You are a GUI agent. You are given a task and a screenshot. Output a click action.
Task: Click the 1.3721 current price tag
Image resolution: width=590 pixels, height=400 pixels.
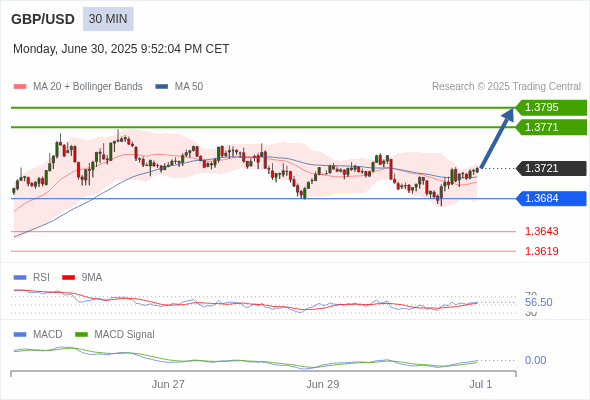[551, 168]
